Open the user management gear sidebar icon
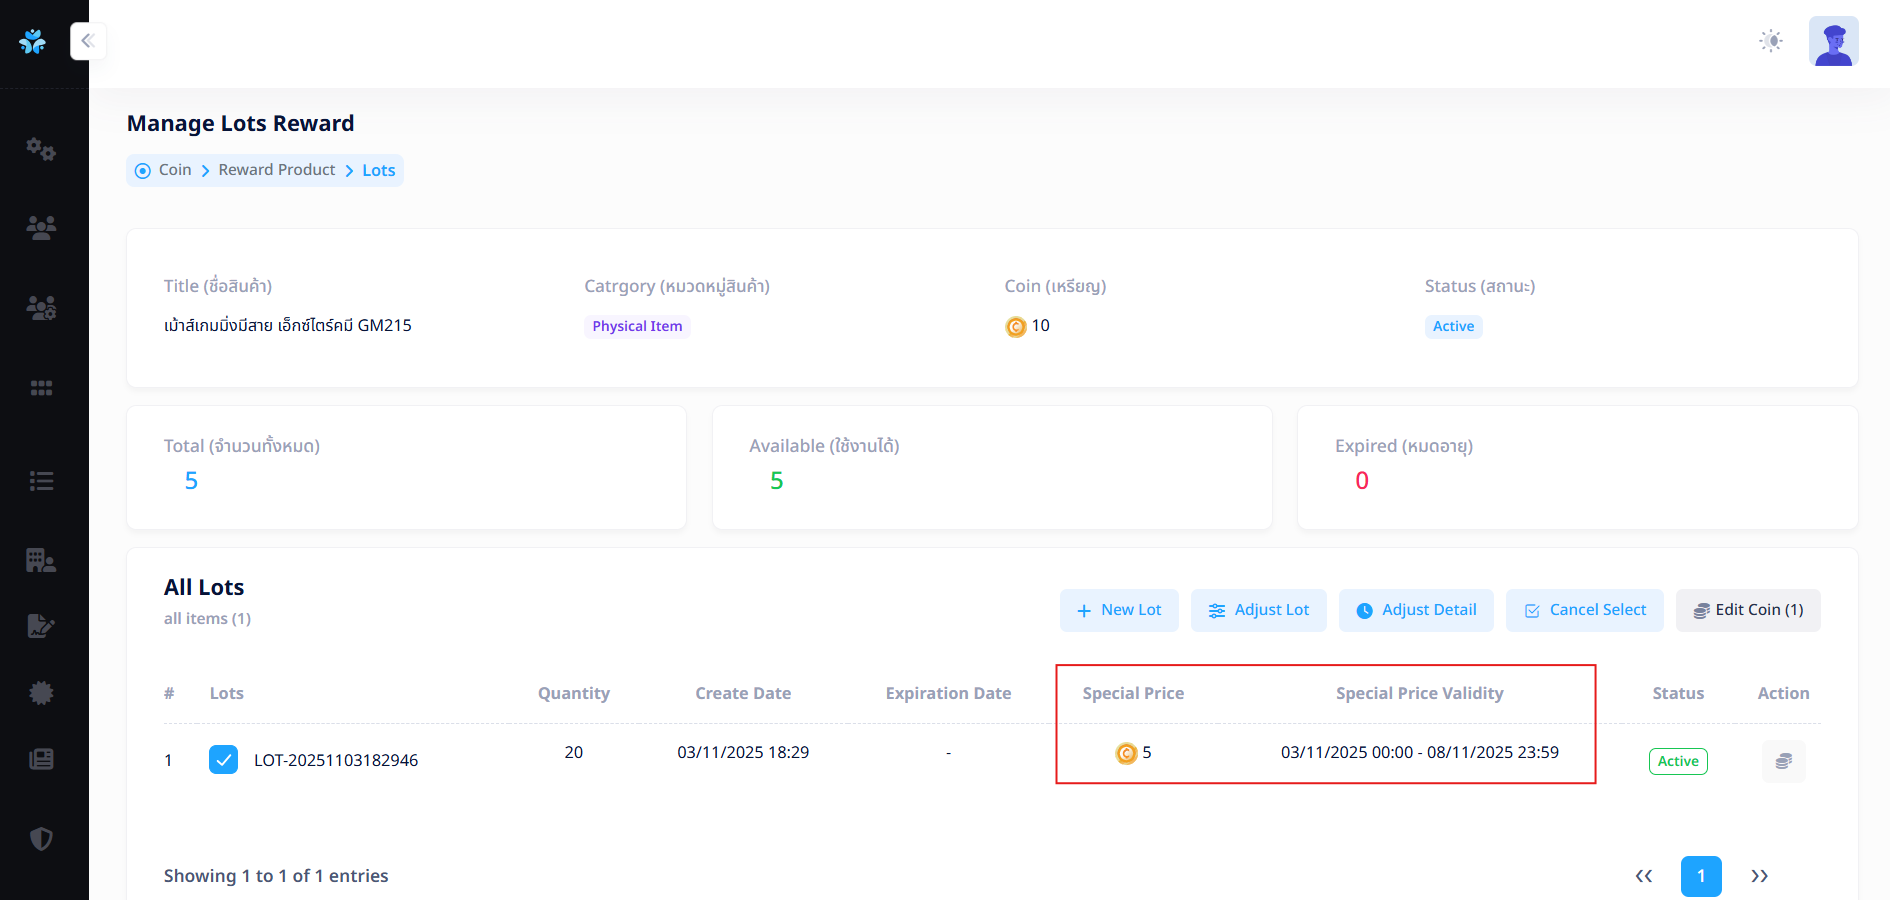Viewport: 1890px width, 900px height. click(41, 308)
